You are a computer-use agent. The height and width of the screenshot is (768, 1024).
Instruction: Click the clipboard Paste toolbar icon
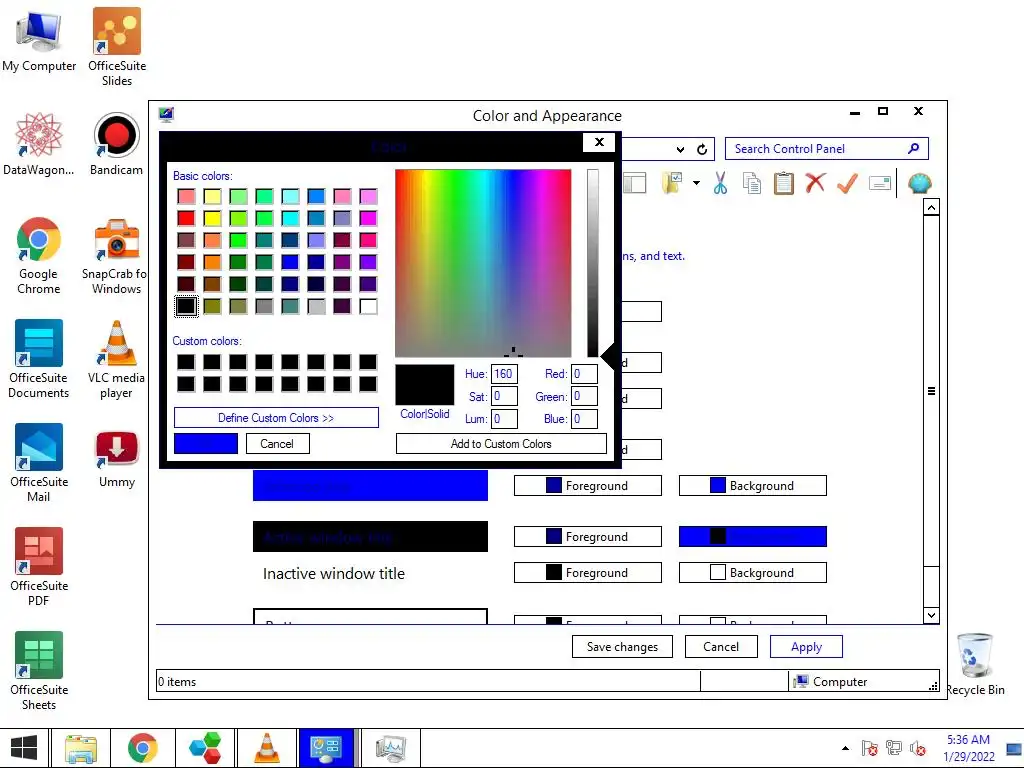(x=783, y=184)
